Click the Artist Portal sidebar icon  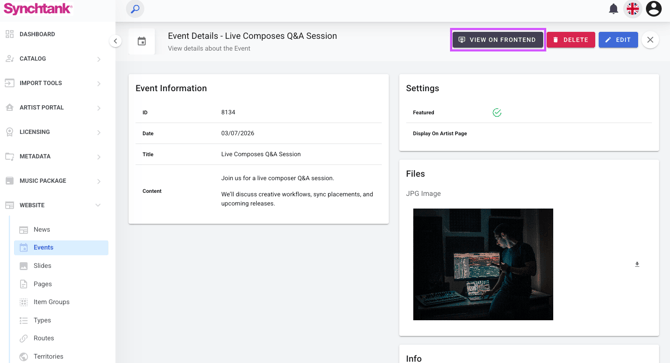(x=9, y=108)
